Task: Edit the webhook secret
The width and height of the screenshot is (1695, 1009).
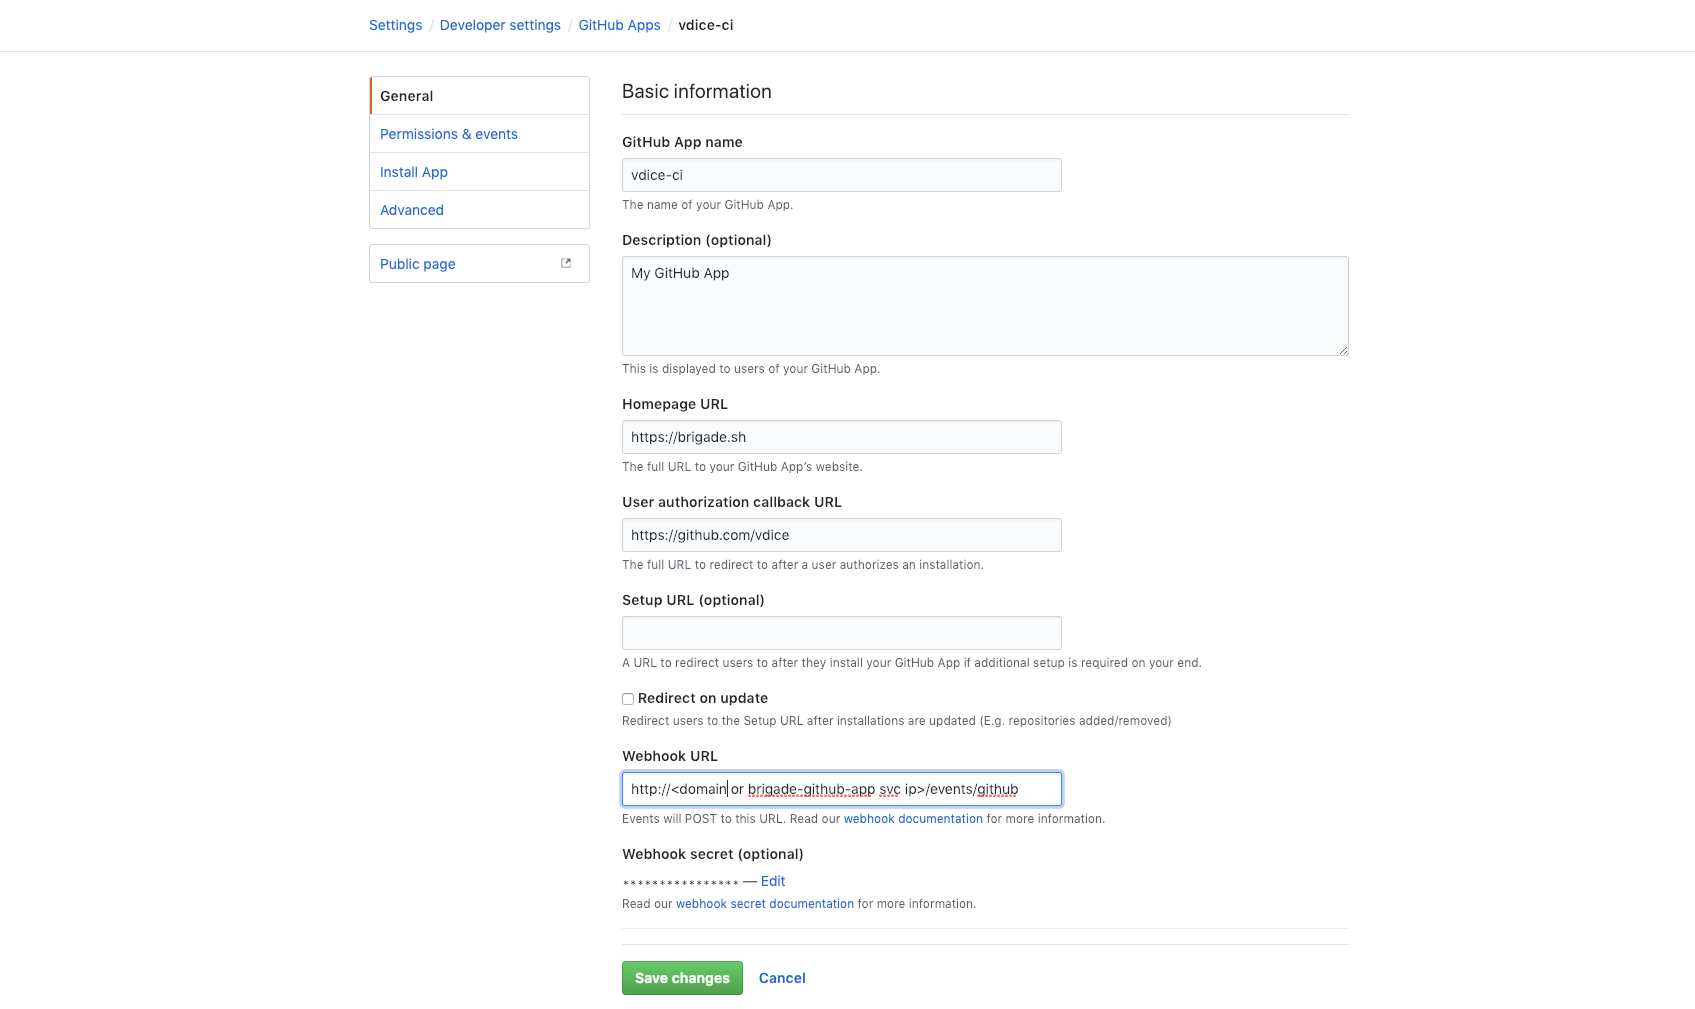Action: click(773, 881)
